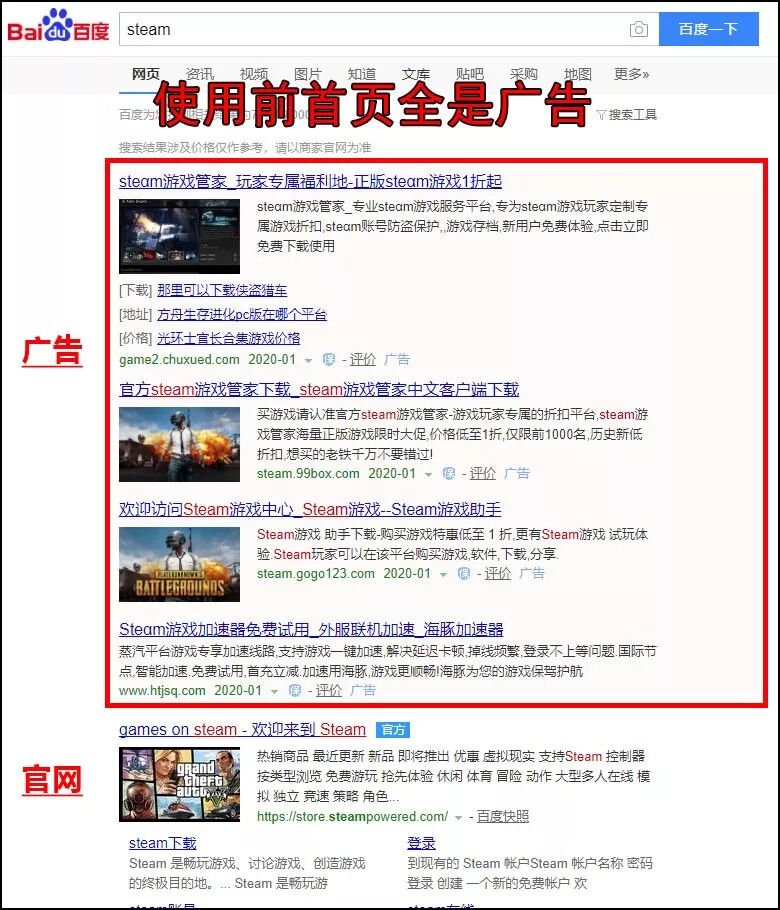This screenshot has width=780, height=910.
Task: Click 评价 link for steam.99box.com
Action: 483,474
